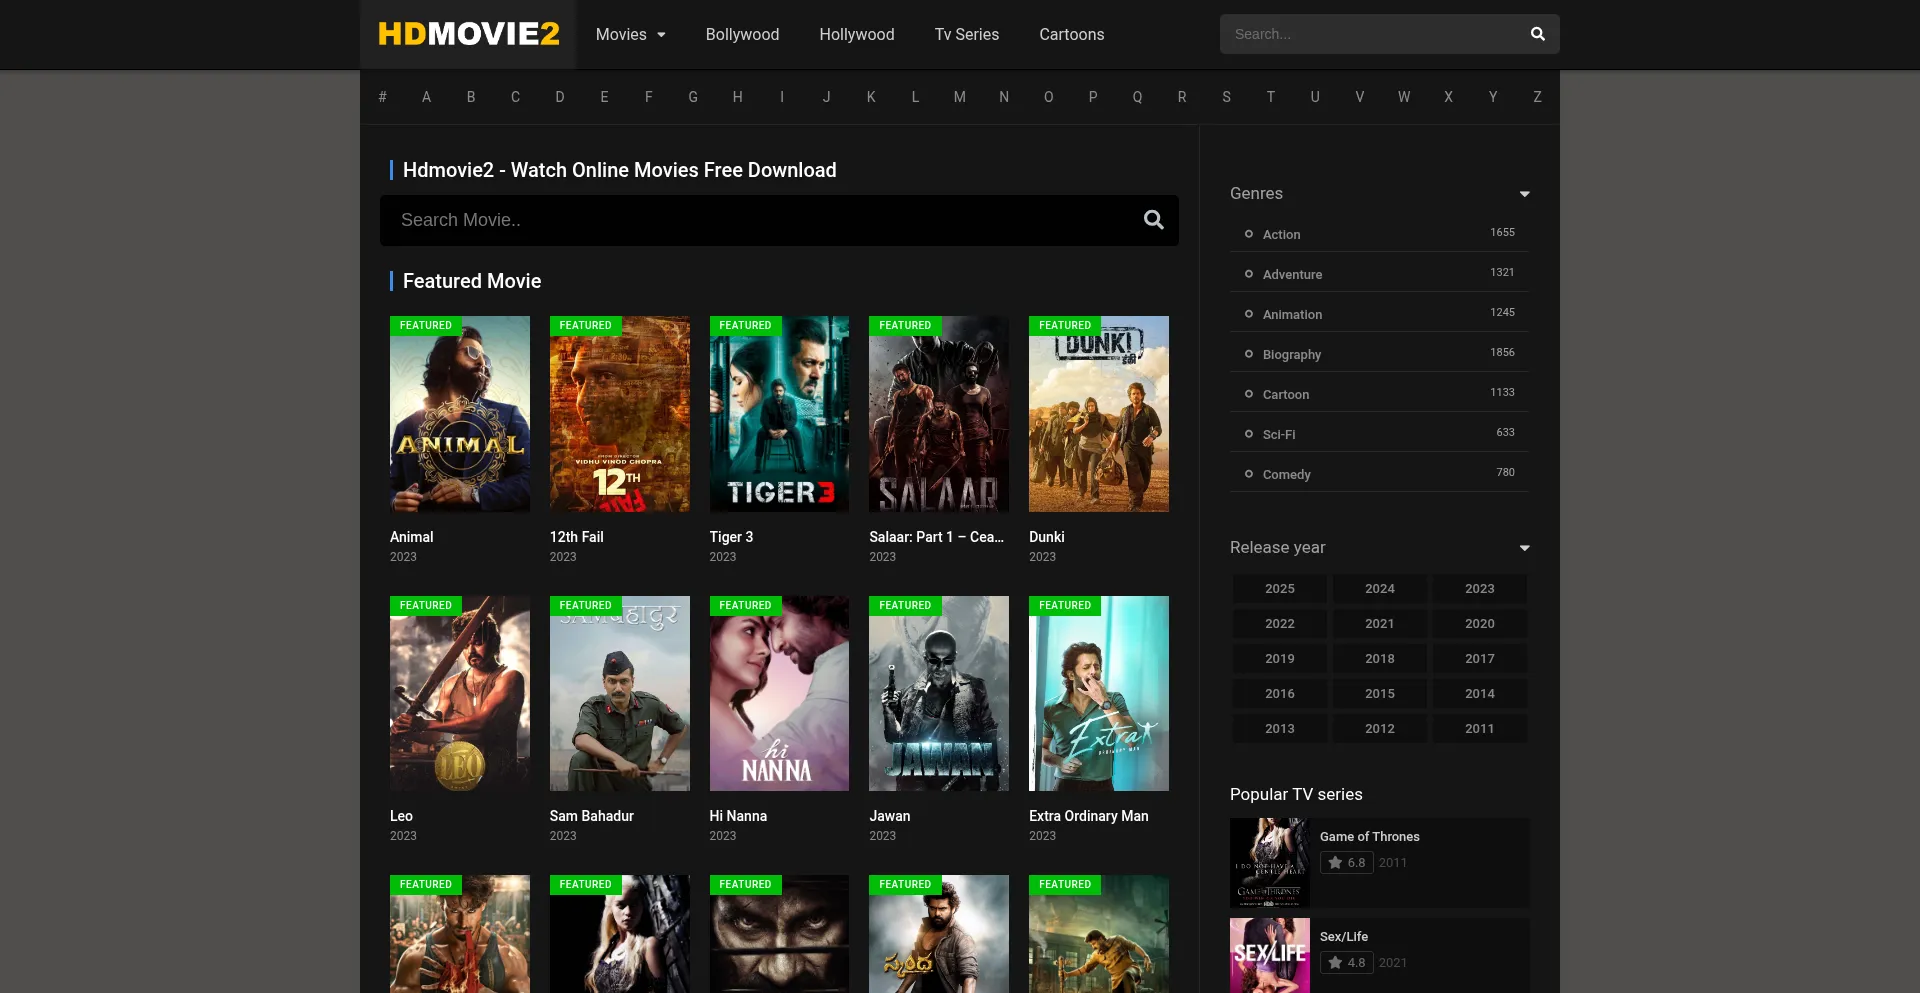Collapse the Release year panel
The height and width of the screenshot is (993, 1920).
point(1524,548)
